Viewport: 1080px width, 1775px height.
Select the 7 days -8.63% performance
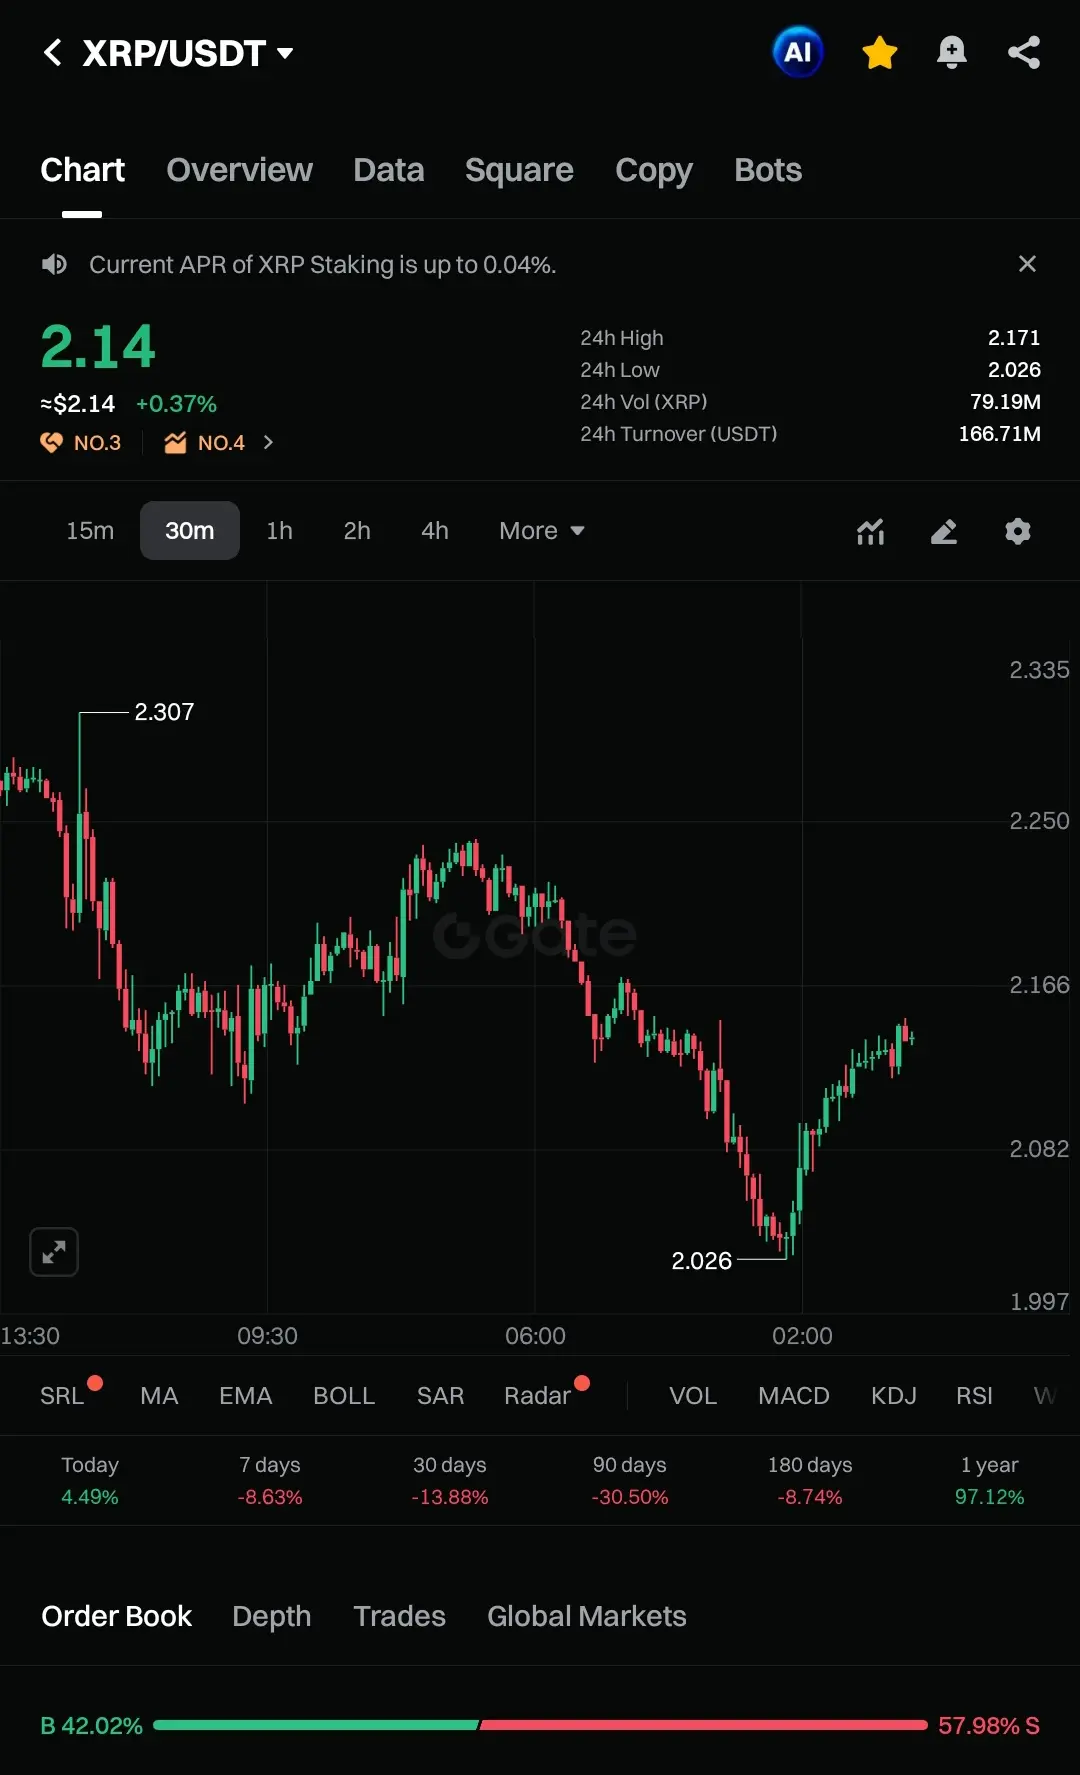[270, 1481]
